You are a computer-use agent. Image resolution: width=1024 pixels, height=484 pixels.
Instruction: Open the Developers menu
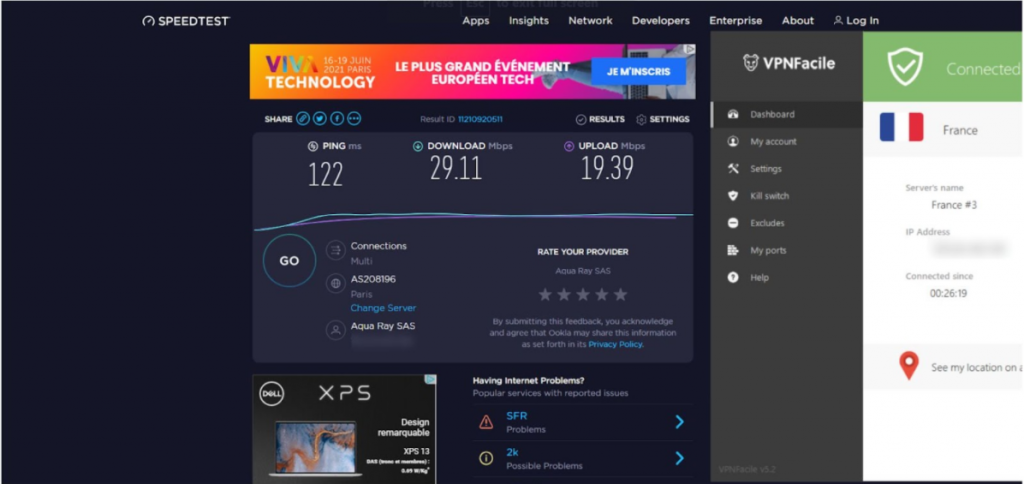pyautogui.click(x=661, y=21)
